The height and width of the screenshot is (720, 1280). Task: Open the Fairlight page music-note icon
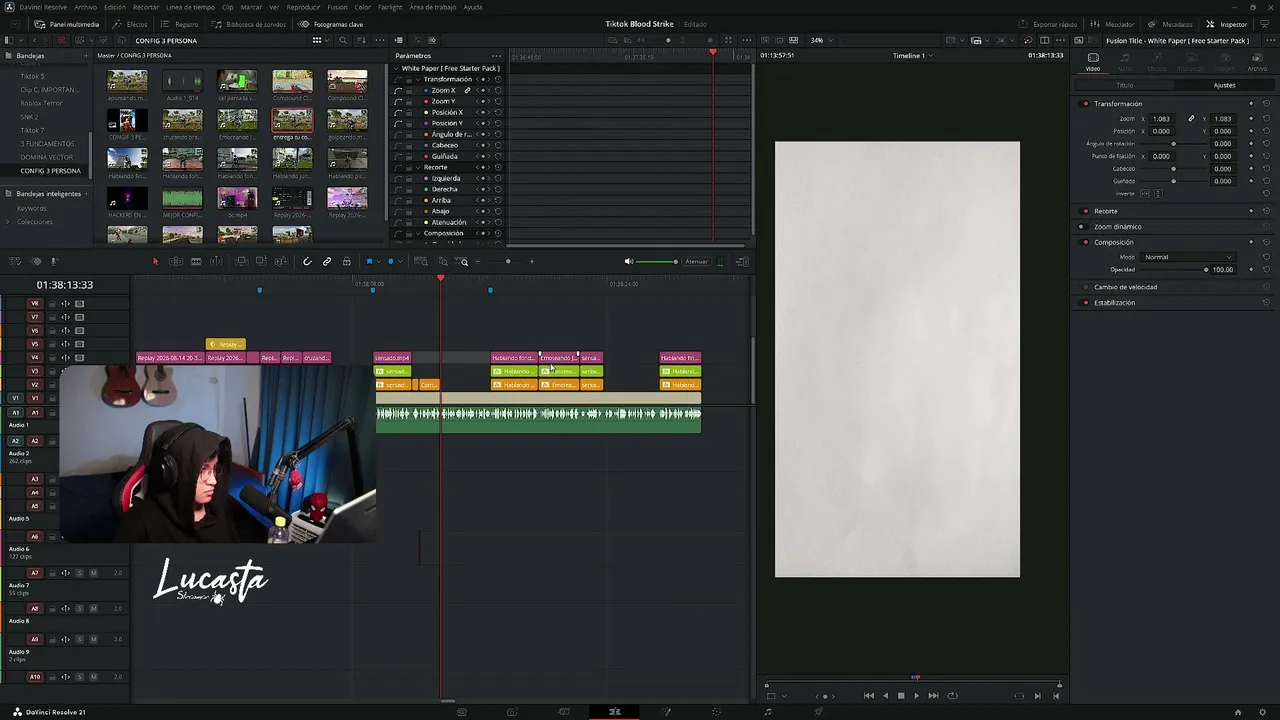point(768,712)
